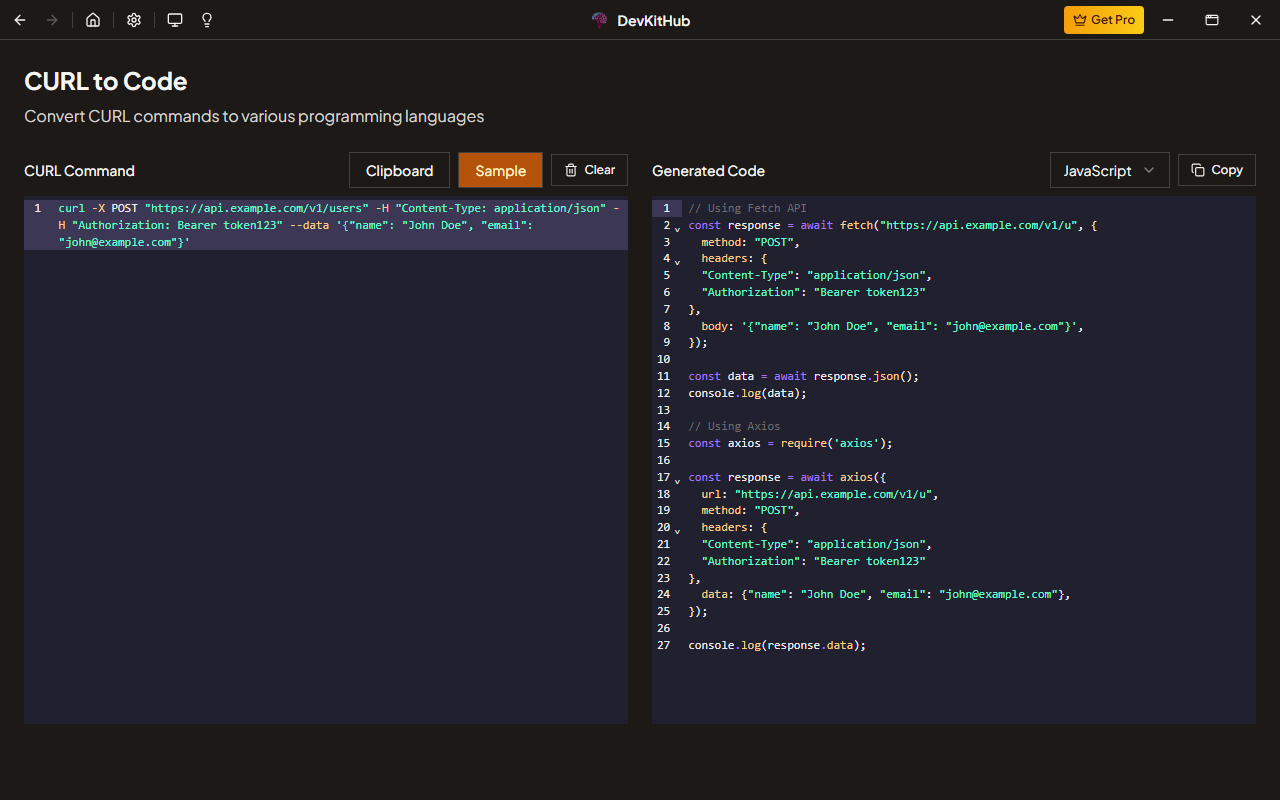Click the Get Pro button
This screenshot has width=1280, height=800.
pos(1104,20)
